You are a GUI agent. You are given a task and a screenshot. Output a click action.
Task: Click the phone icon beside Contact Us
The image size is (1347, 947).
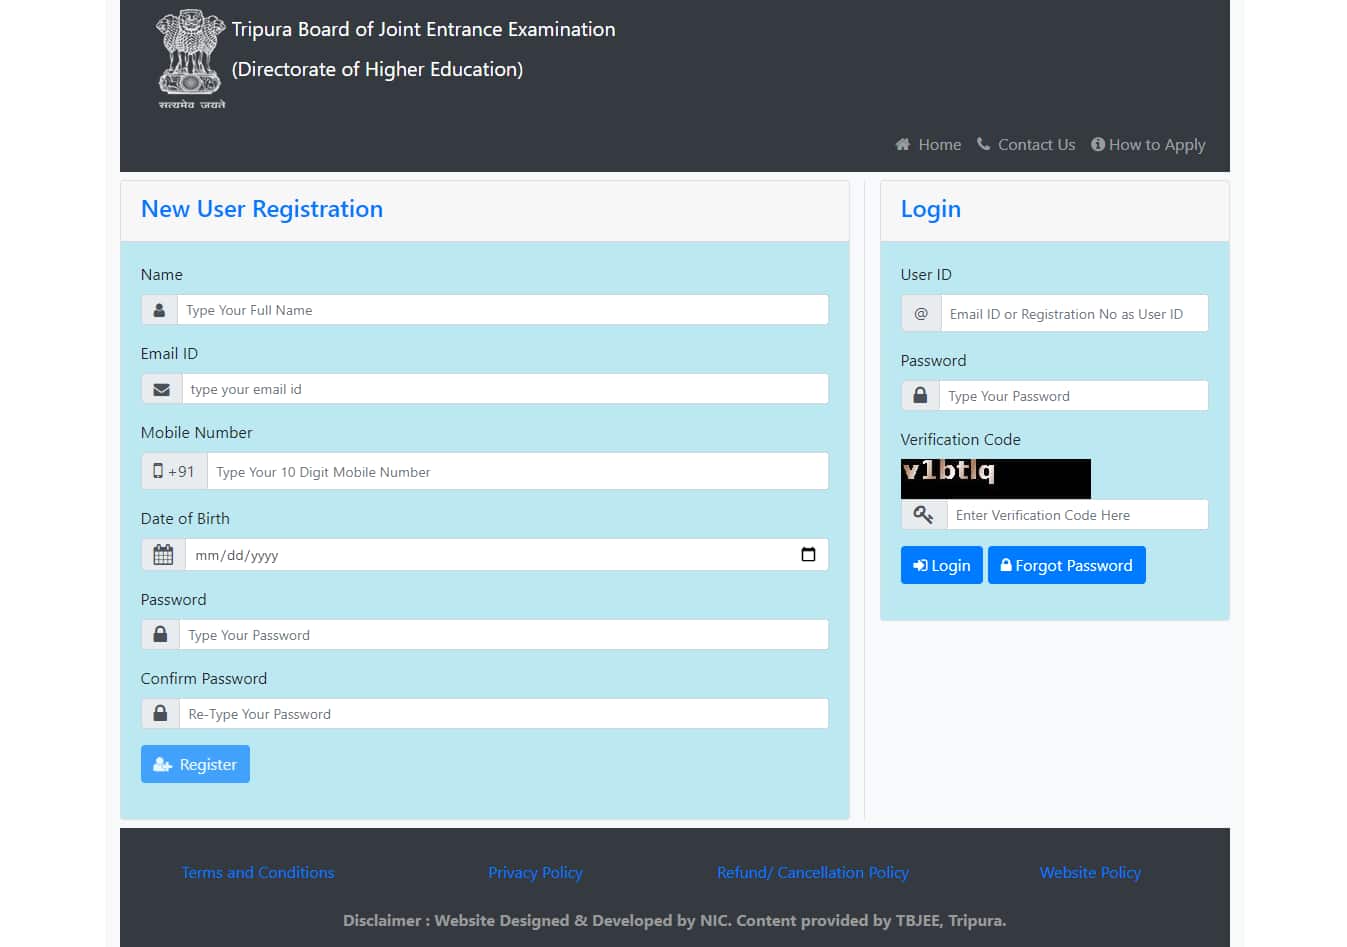[x=984, y=144]
